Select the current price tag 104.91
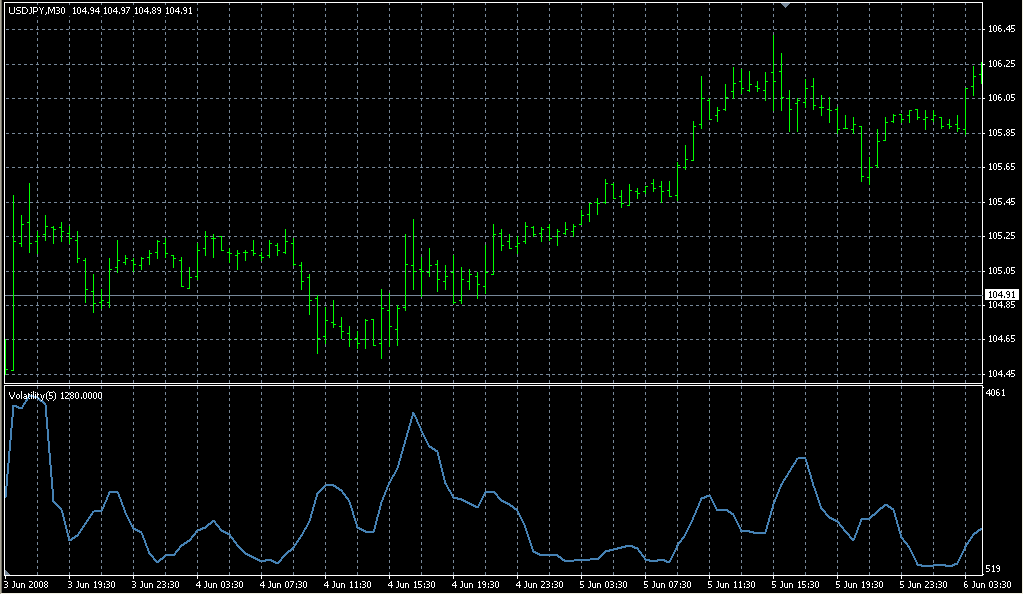The height and width of the screenshot is (594, 1024). [x=1001, y=295]
